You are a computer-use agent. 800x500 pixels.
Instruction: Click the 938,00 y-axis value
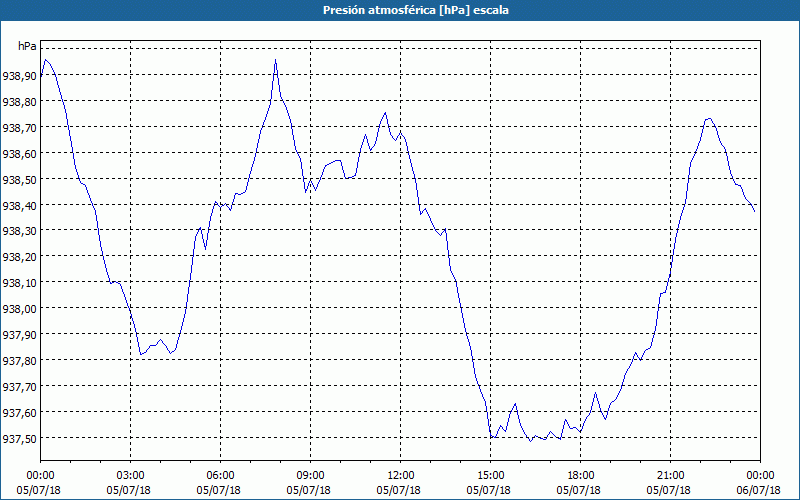tap(19, 309)
